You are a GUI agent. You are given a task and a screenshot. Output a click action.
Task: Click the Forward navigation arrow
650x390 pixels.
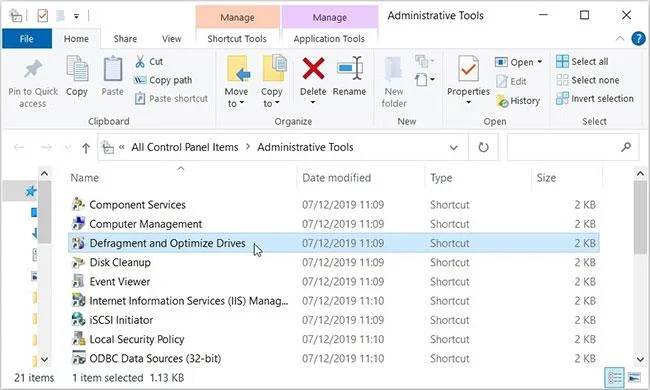(x=46, y=147)
